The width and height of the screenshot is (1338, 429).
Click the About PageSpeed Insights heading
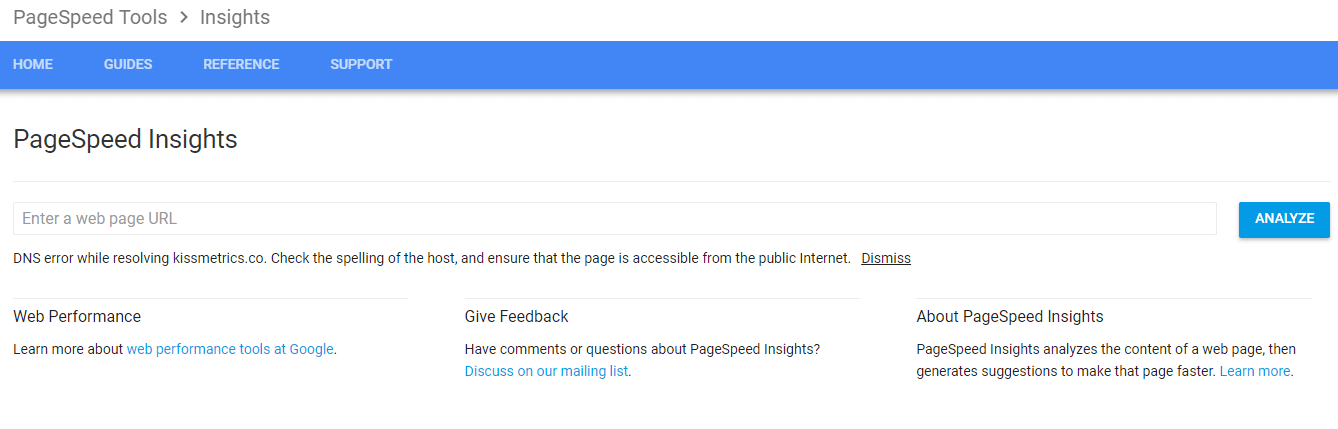(1010, 316)
